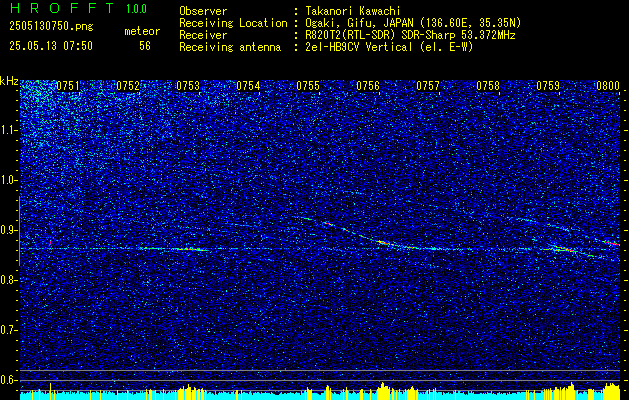Click the Receiver label

203,35
